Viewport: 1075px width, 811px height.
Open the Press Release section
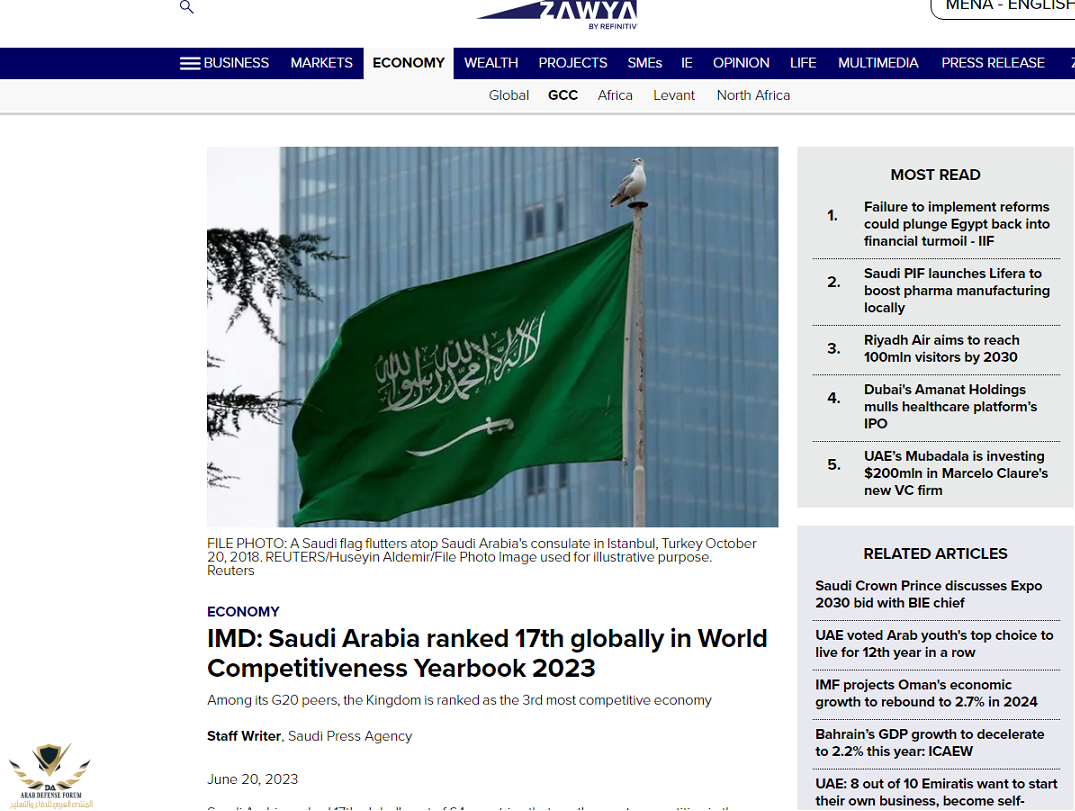(x=992, y=63)
